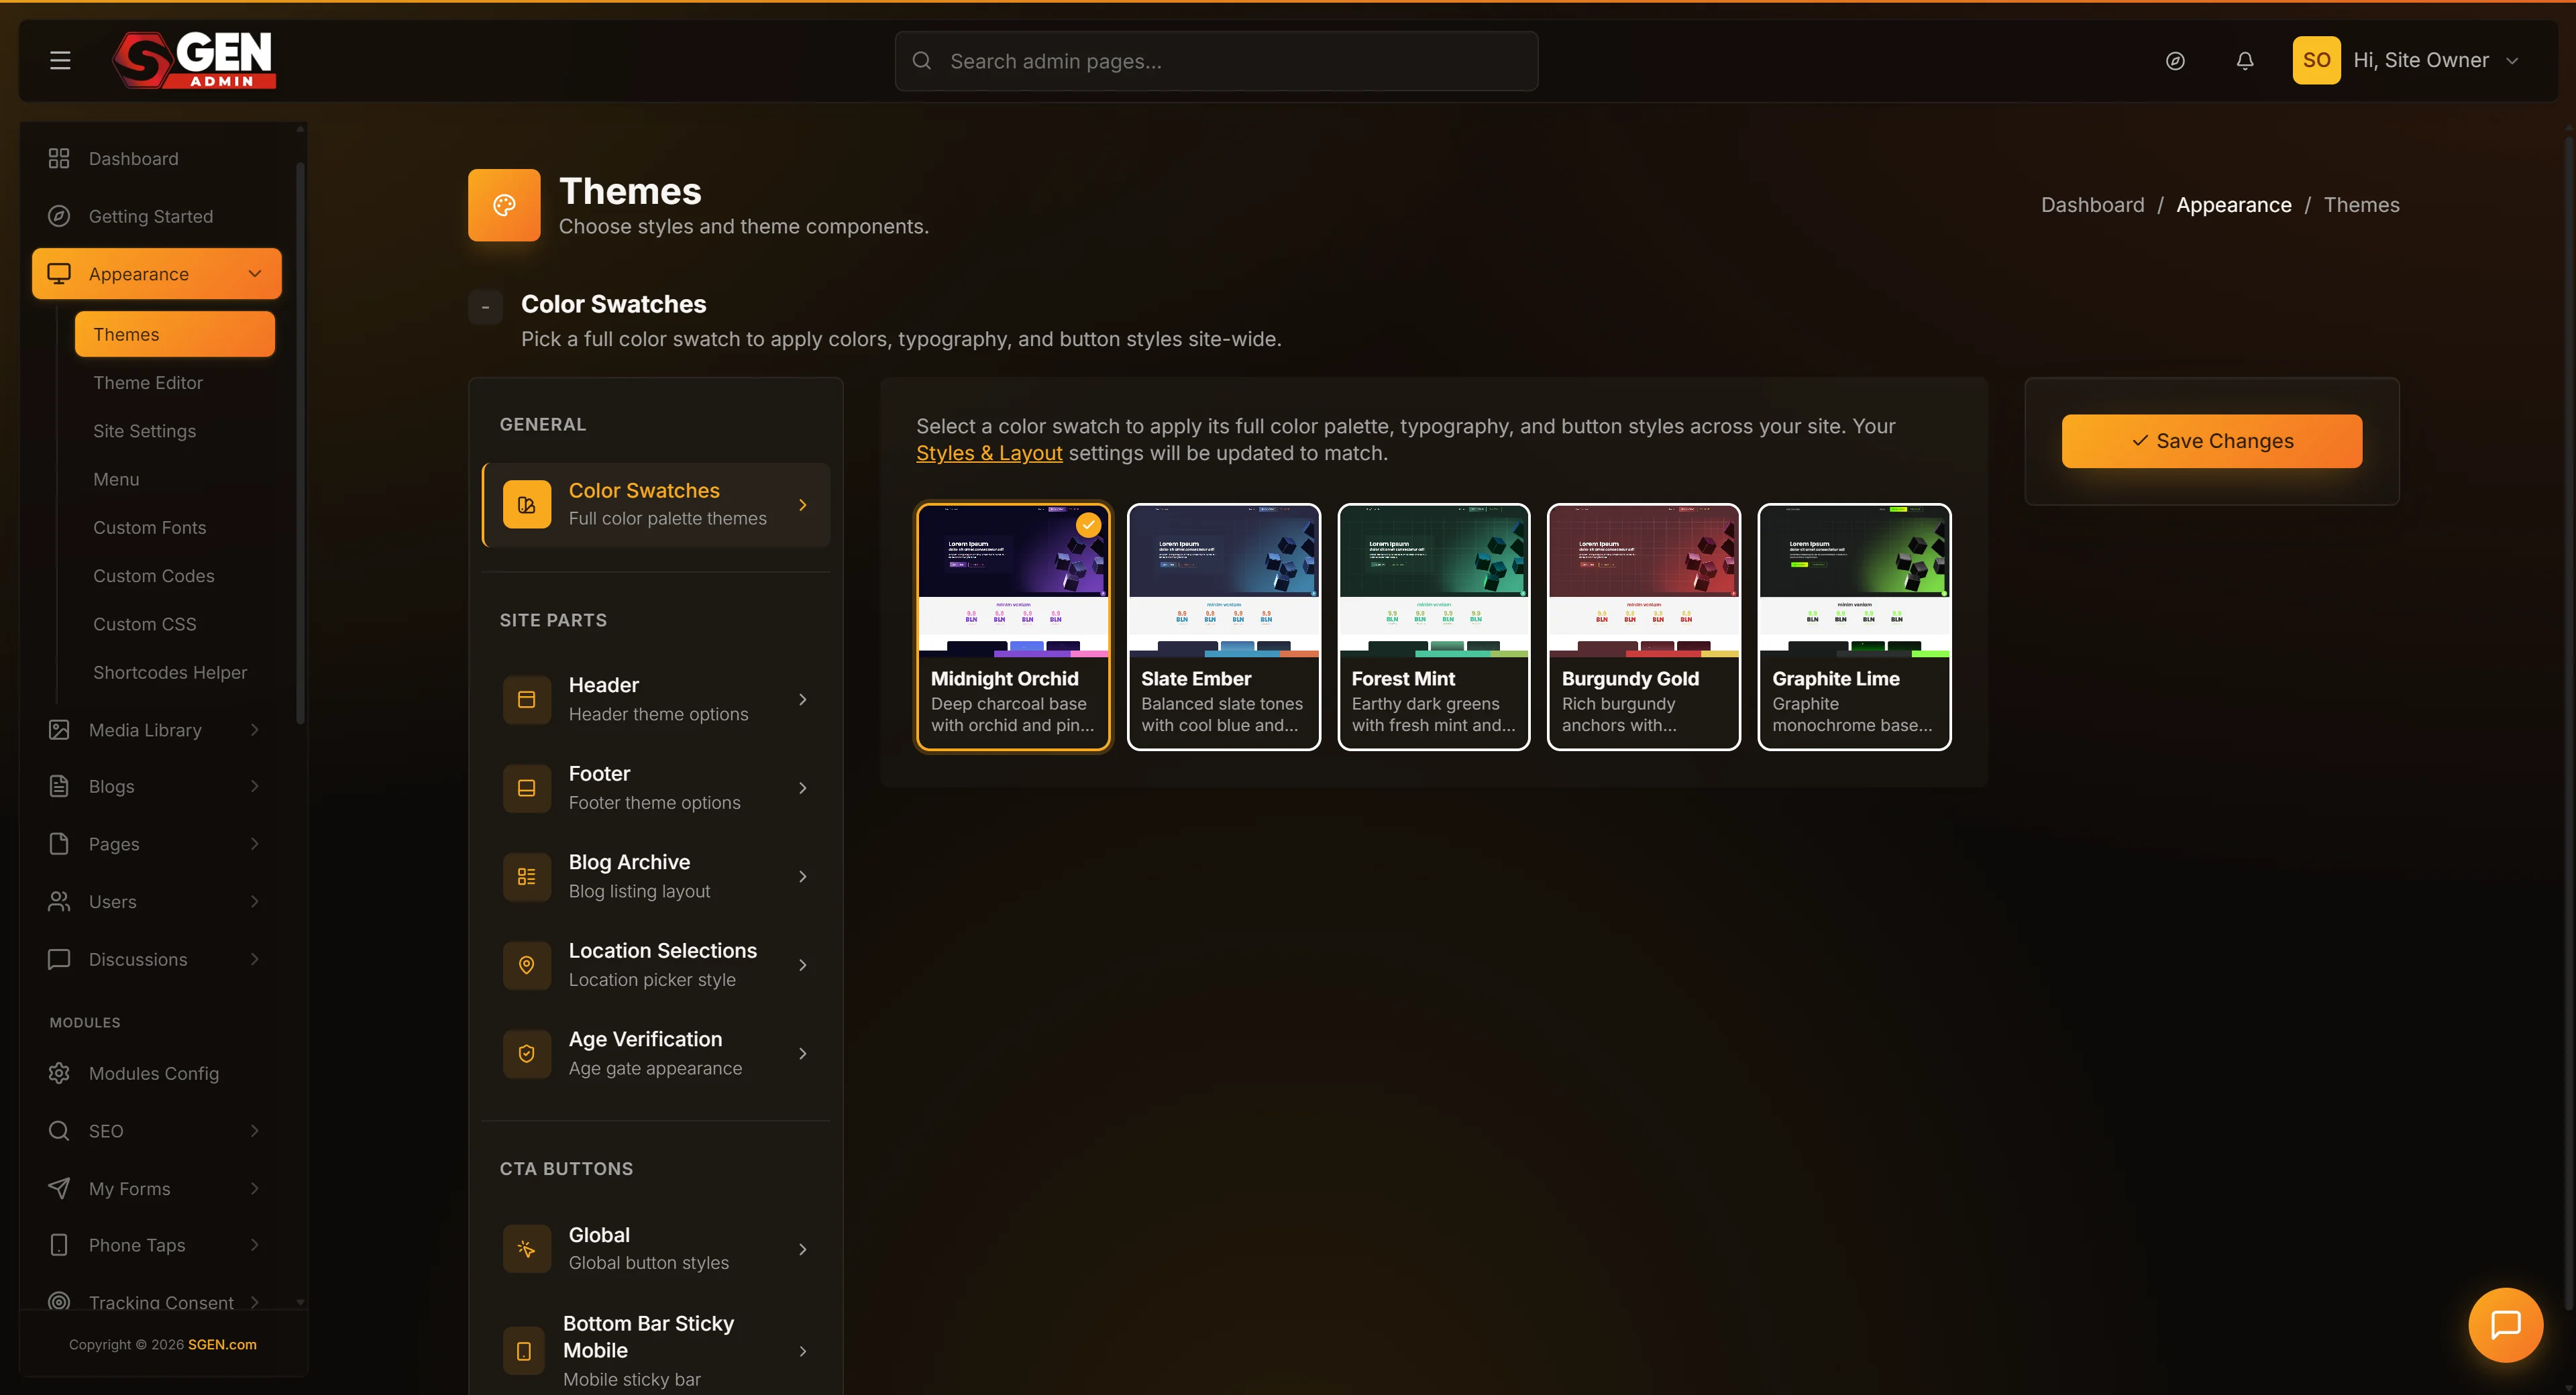Open Custom Codes page
Viewport: 2576px width, 1395px height.
[x=154, y=576]
